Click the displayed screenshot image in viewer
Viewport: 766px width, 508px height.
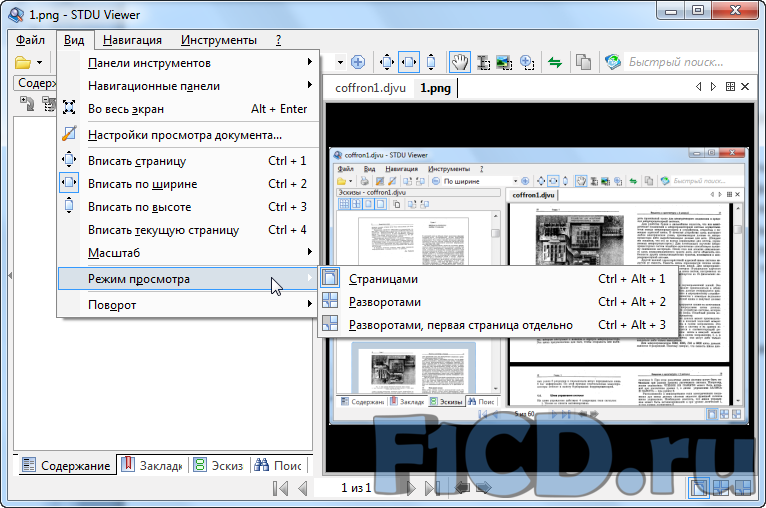point(538,286)
